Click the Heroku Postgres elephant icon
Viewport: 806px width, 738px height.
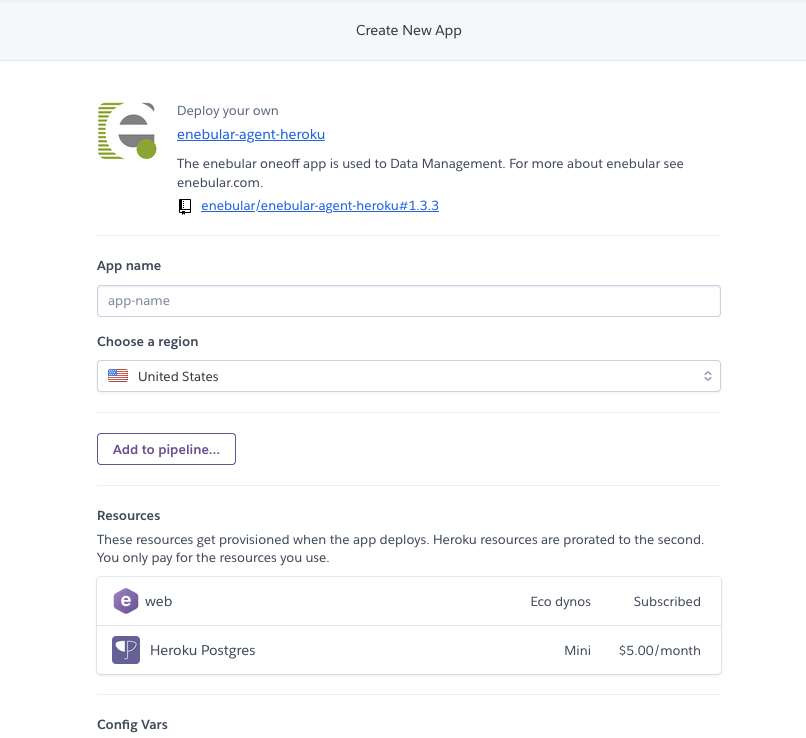pyautogui.click(x=126, y=650)
